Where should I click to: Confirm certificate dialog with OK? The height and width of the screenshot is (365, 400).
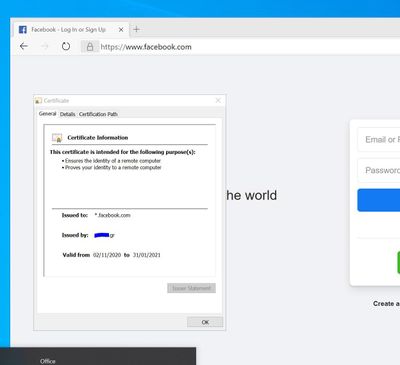pyautogui.click(x=205, y=322)
